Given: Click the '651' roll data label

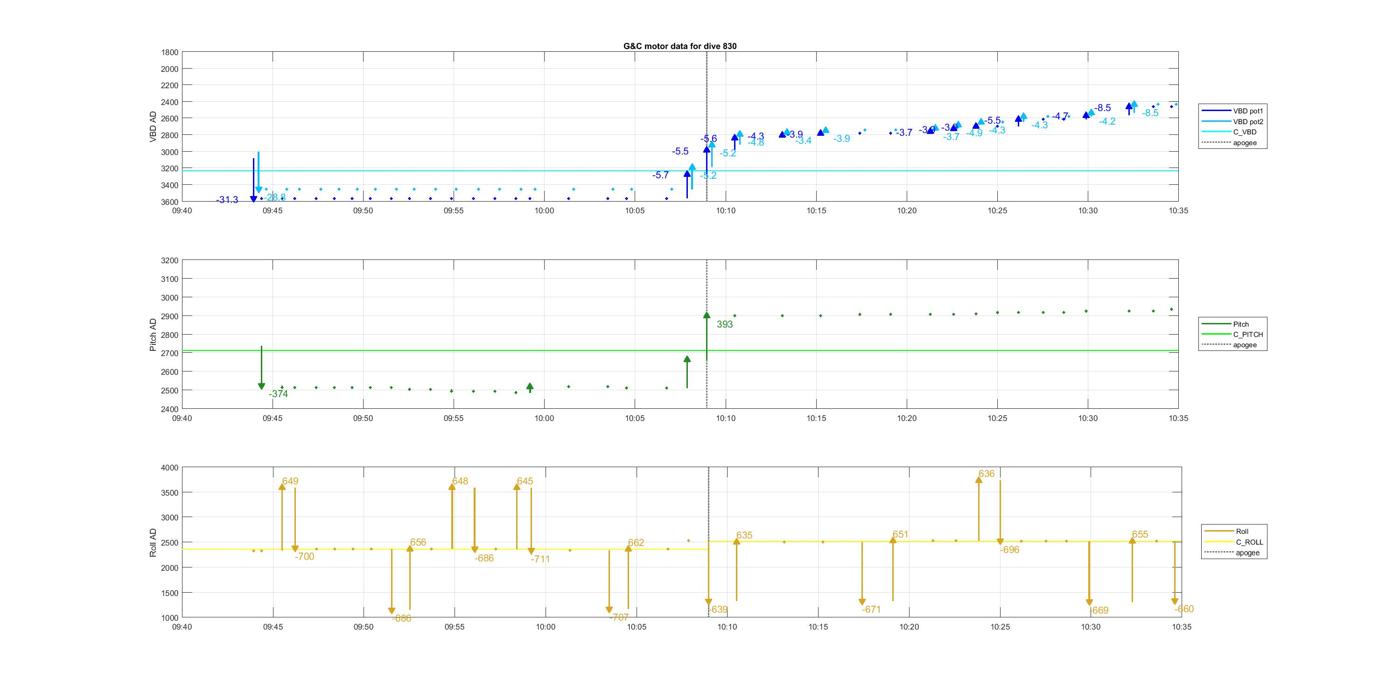Looking at the screenshot, I should (x=900, y=535).
